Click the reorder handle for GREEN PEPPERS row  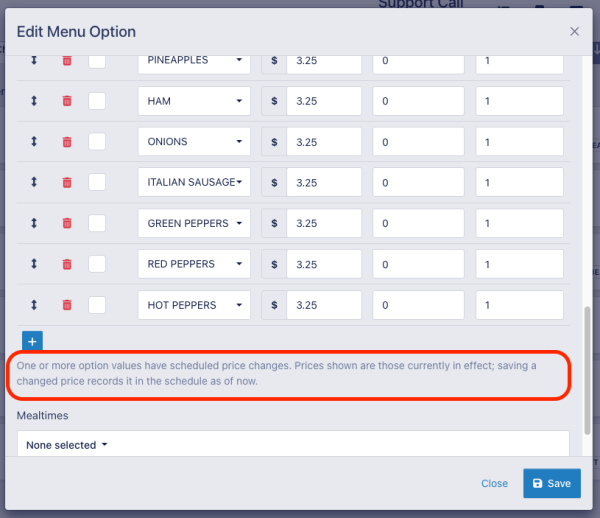(34, 223)
